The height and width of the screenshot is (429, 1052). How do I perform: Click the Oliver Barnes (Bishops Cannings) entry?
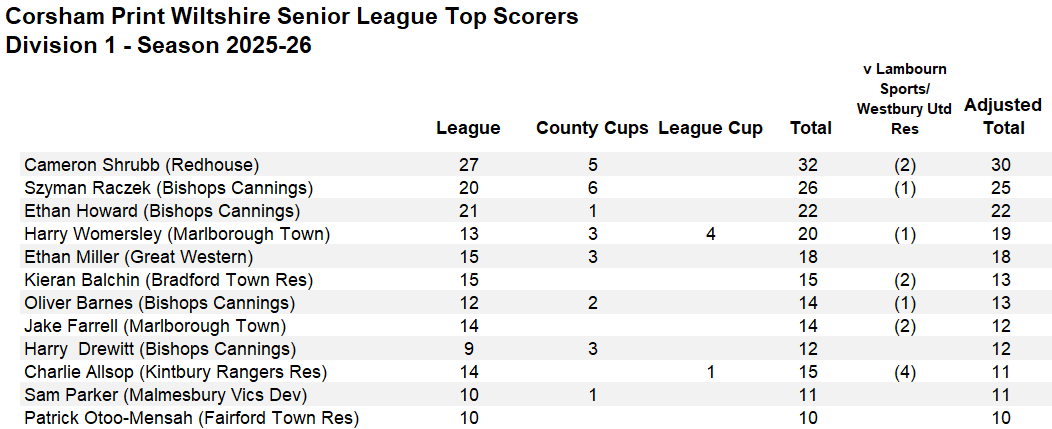tap(160, 303)
